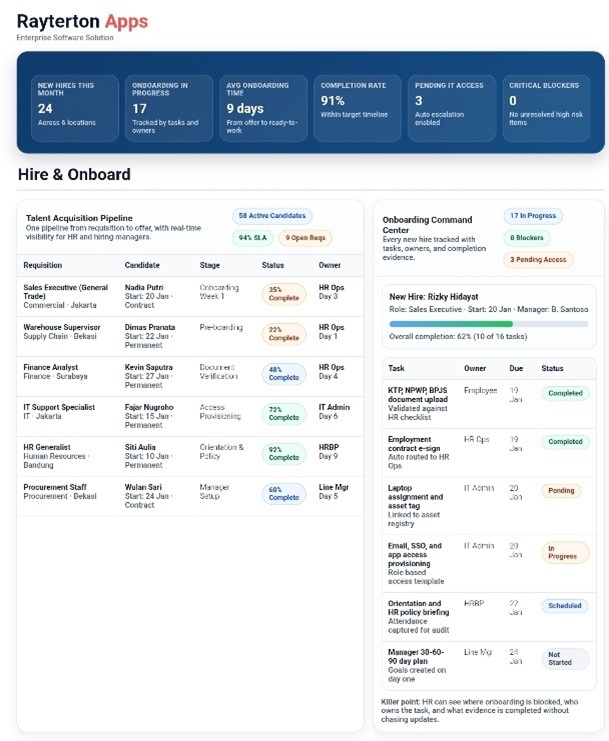Click the 72% Complete status pill

[x=284, y=414]
